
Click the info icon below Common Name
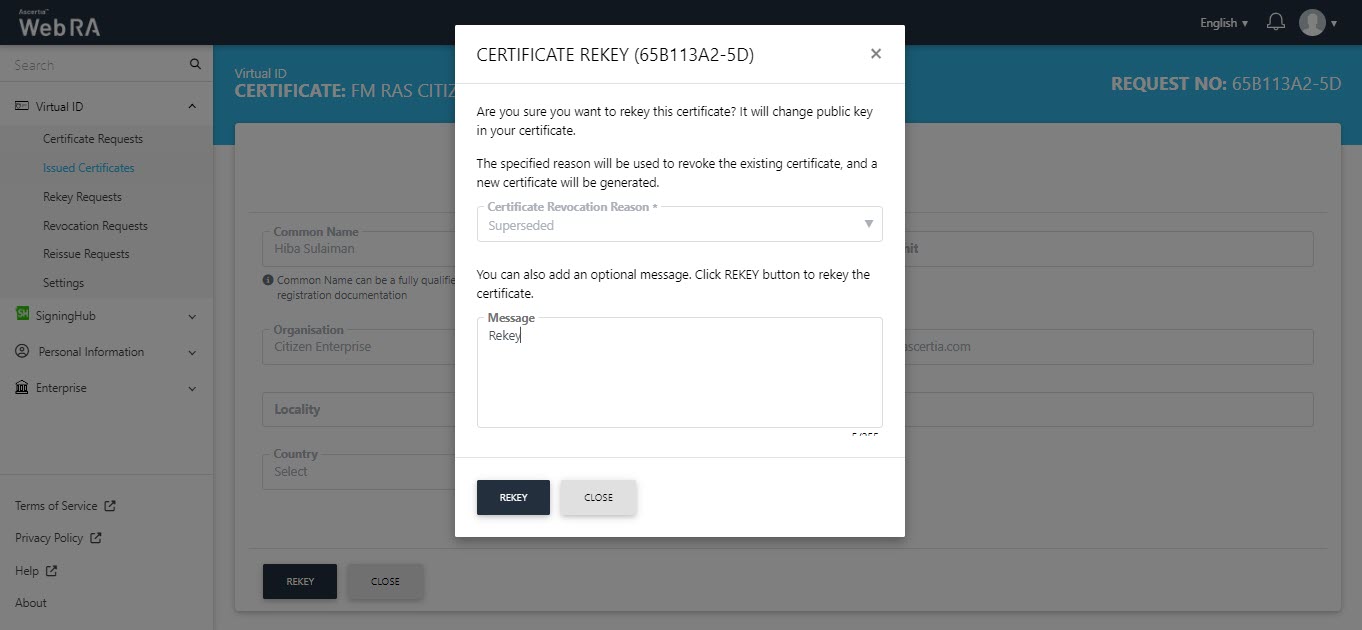(x=268, y=281)
